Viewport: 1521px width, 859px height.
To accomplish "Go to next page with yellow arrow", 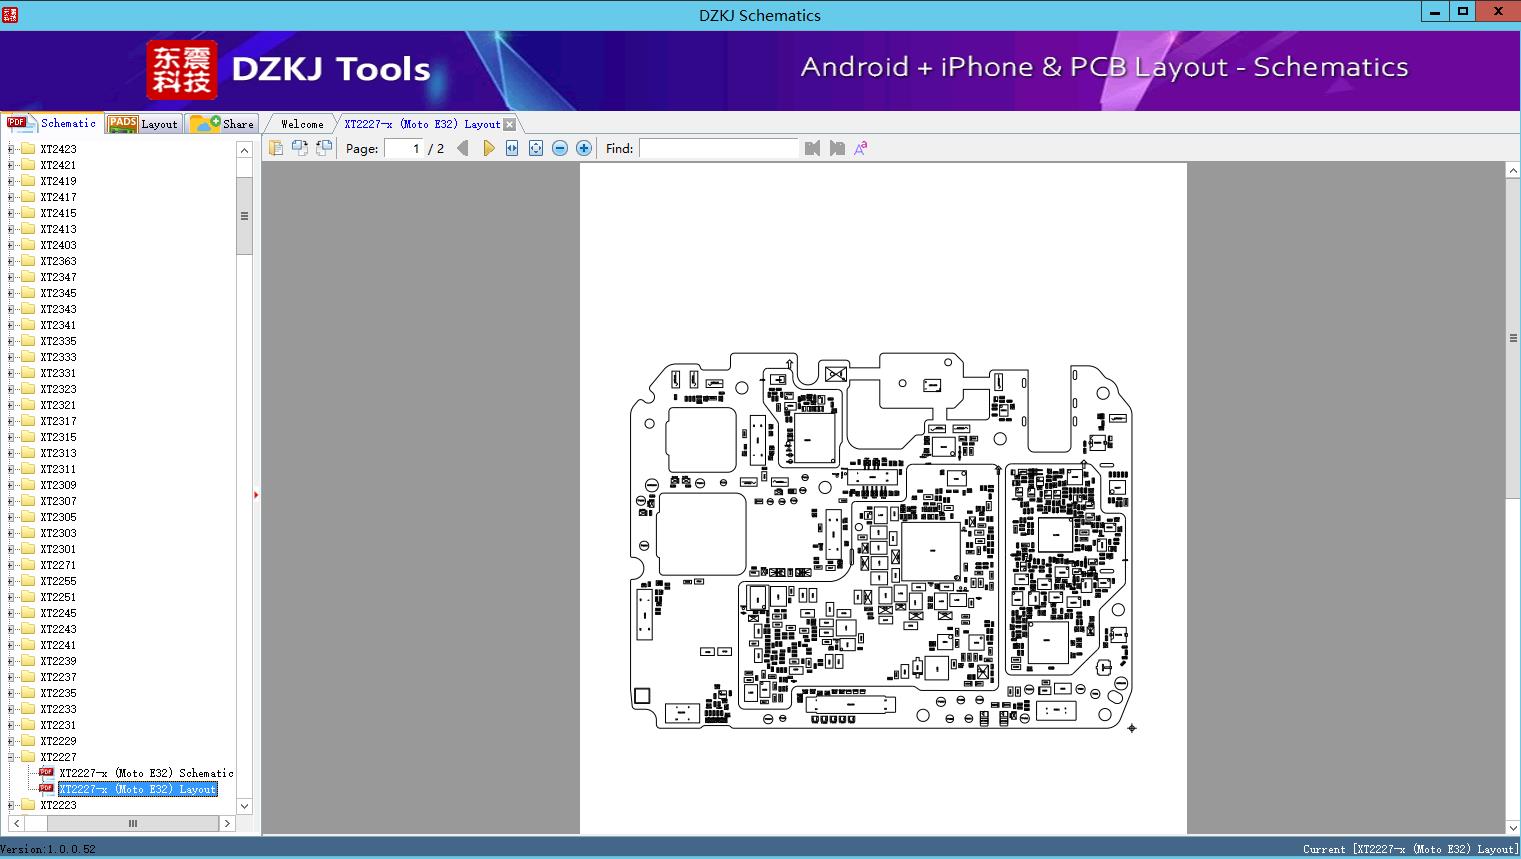I will pos(488,148).
